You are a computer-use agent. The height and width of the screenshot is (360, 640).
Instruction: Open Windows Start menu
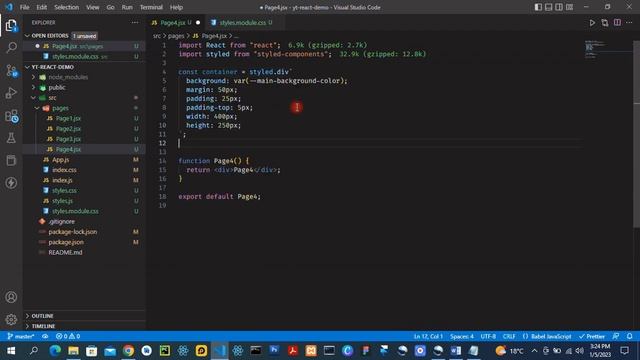click(11, 351)
